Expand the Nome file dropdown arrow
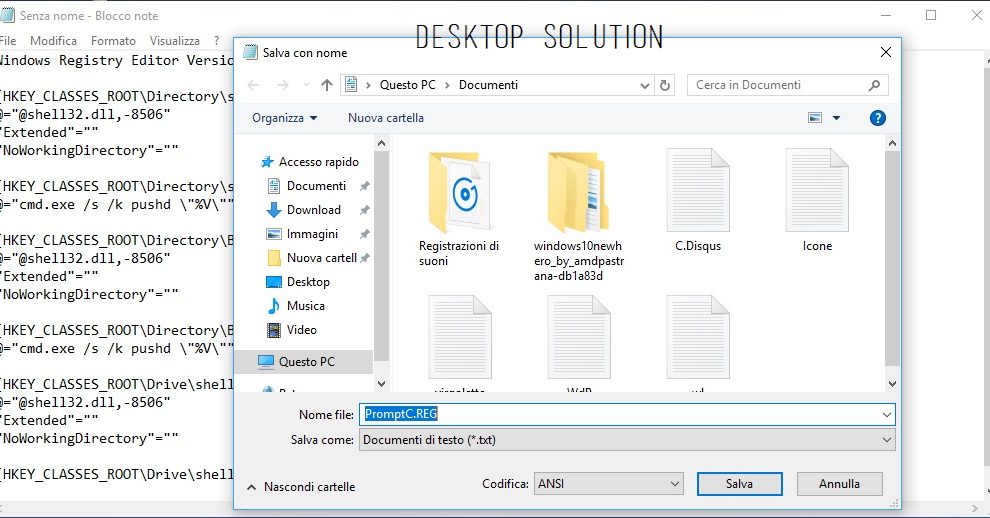Screen dimensions: 990x518 pos(886,414)
